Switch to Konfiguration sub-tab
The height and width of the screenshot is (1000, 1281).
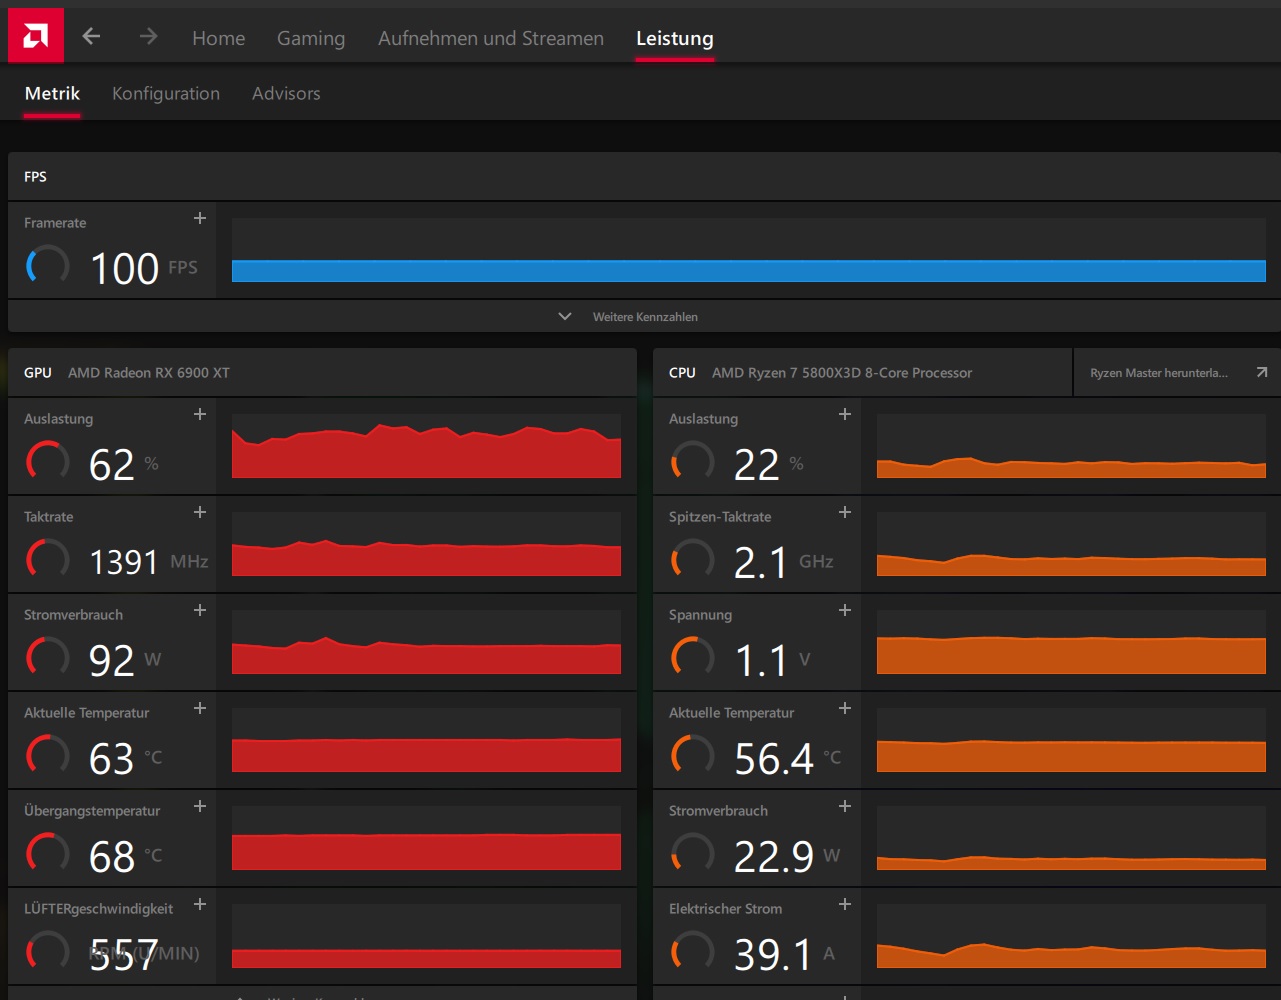(166, 93)
